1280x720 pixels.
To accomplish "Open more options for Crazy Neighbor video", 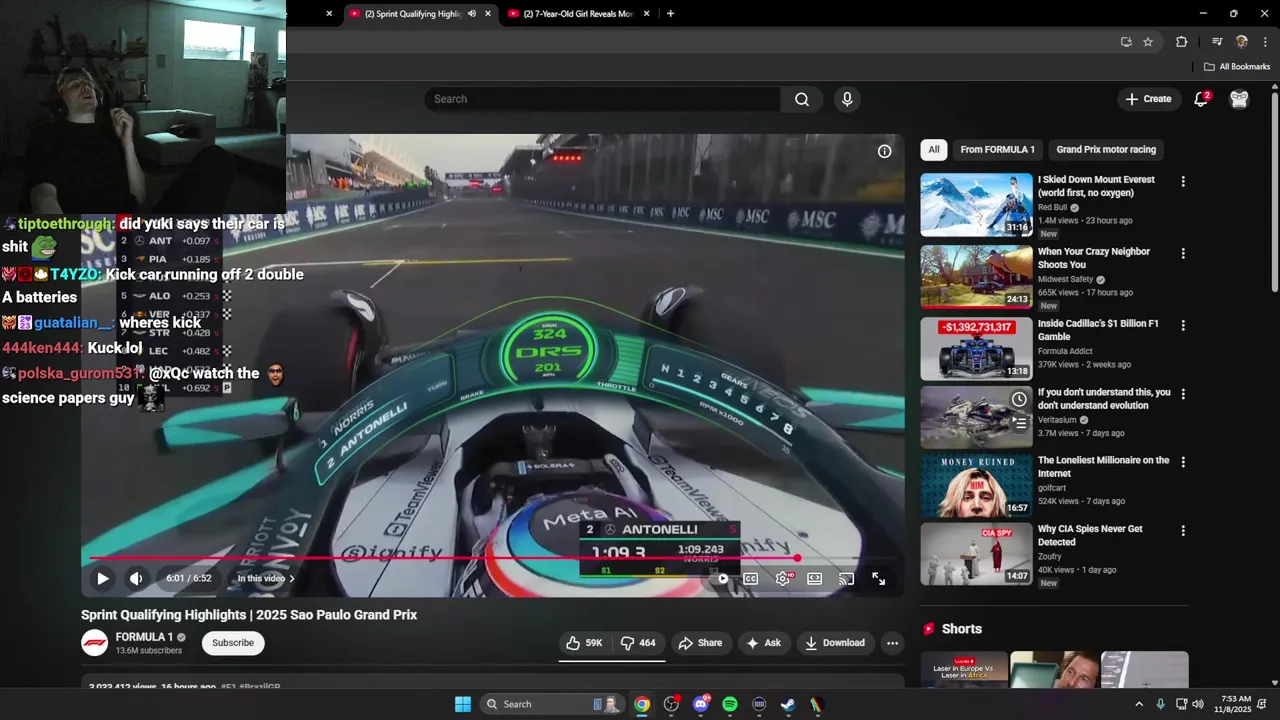I will [x=1183, y=254].
